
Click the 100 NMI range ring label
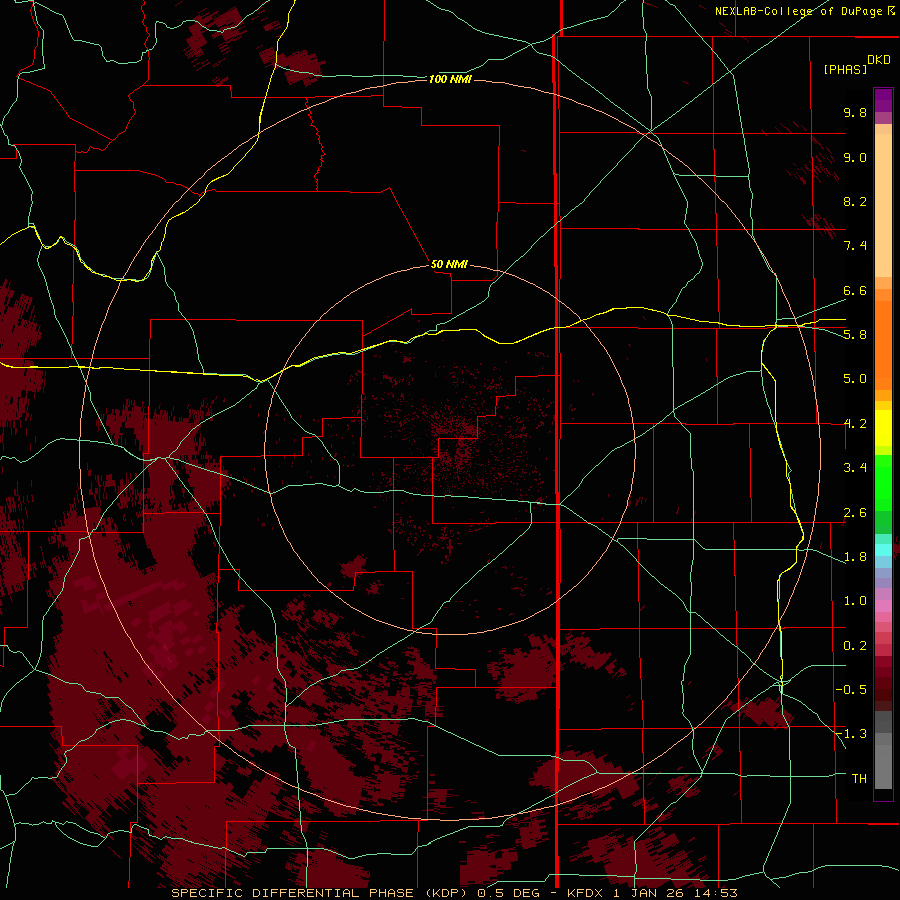click(450, 79)
